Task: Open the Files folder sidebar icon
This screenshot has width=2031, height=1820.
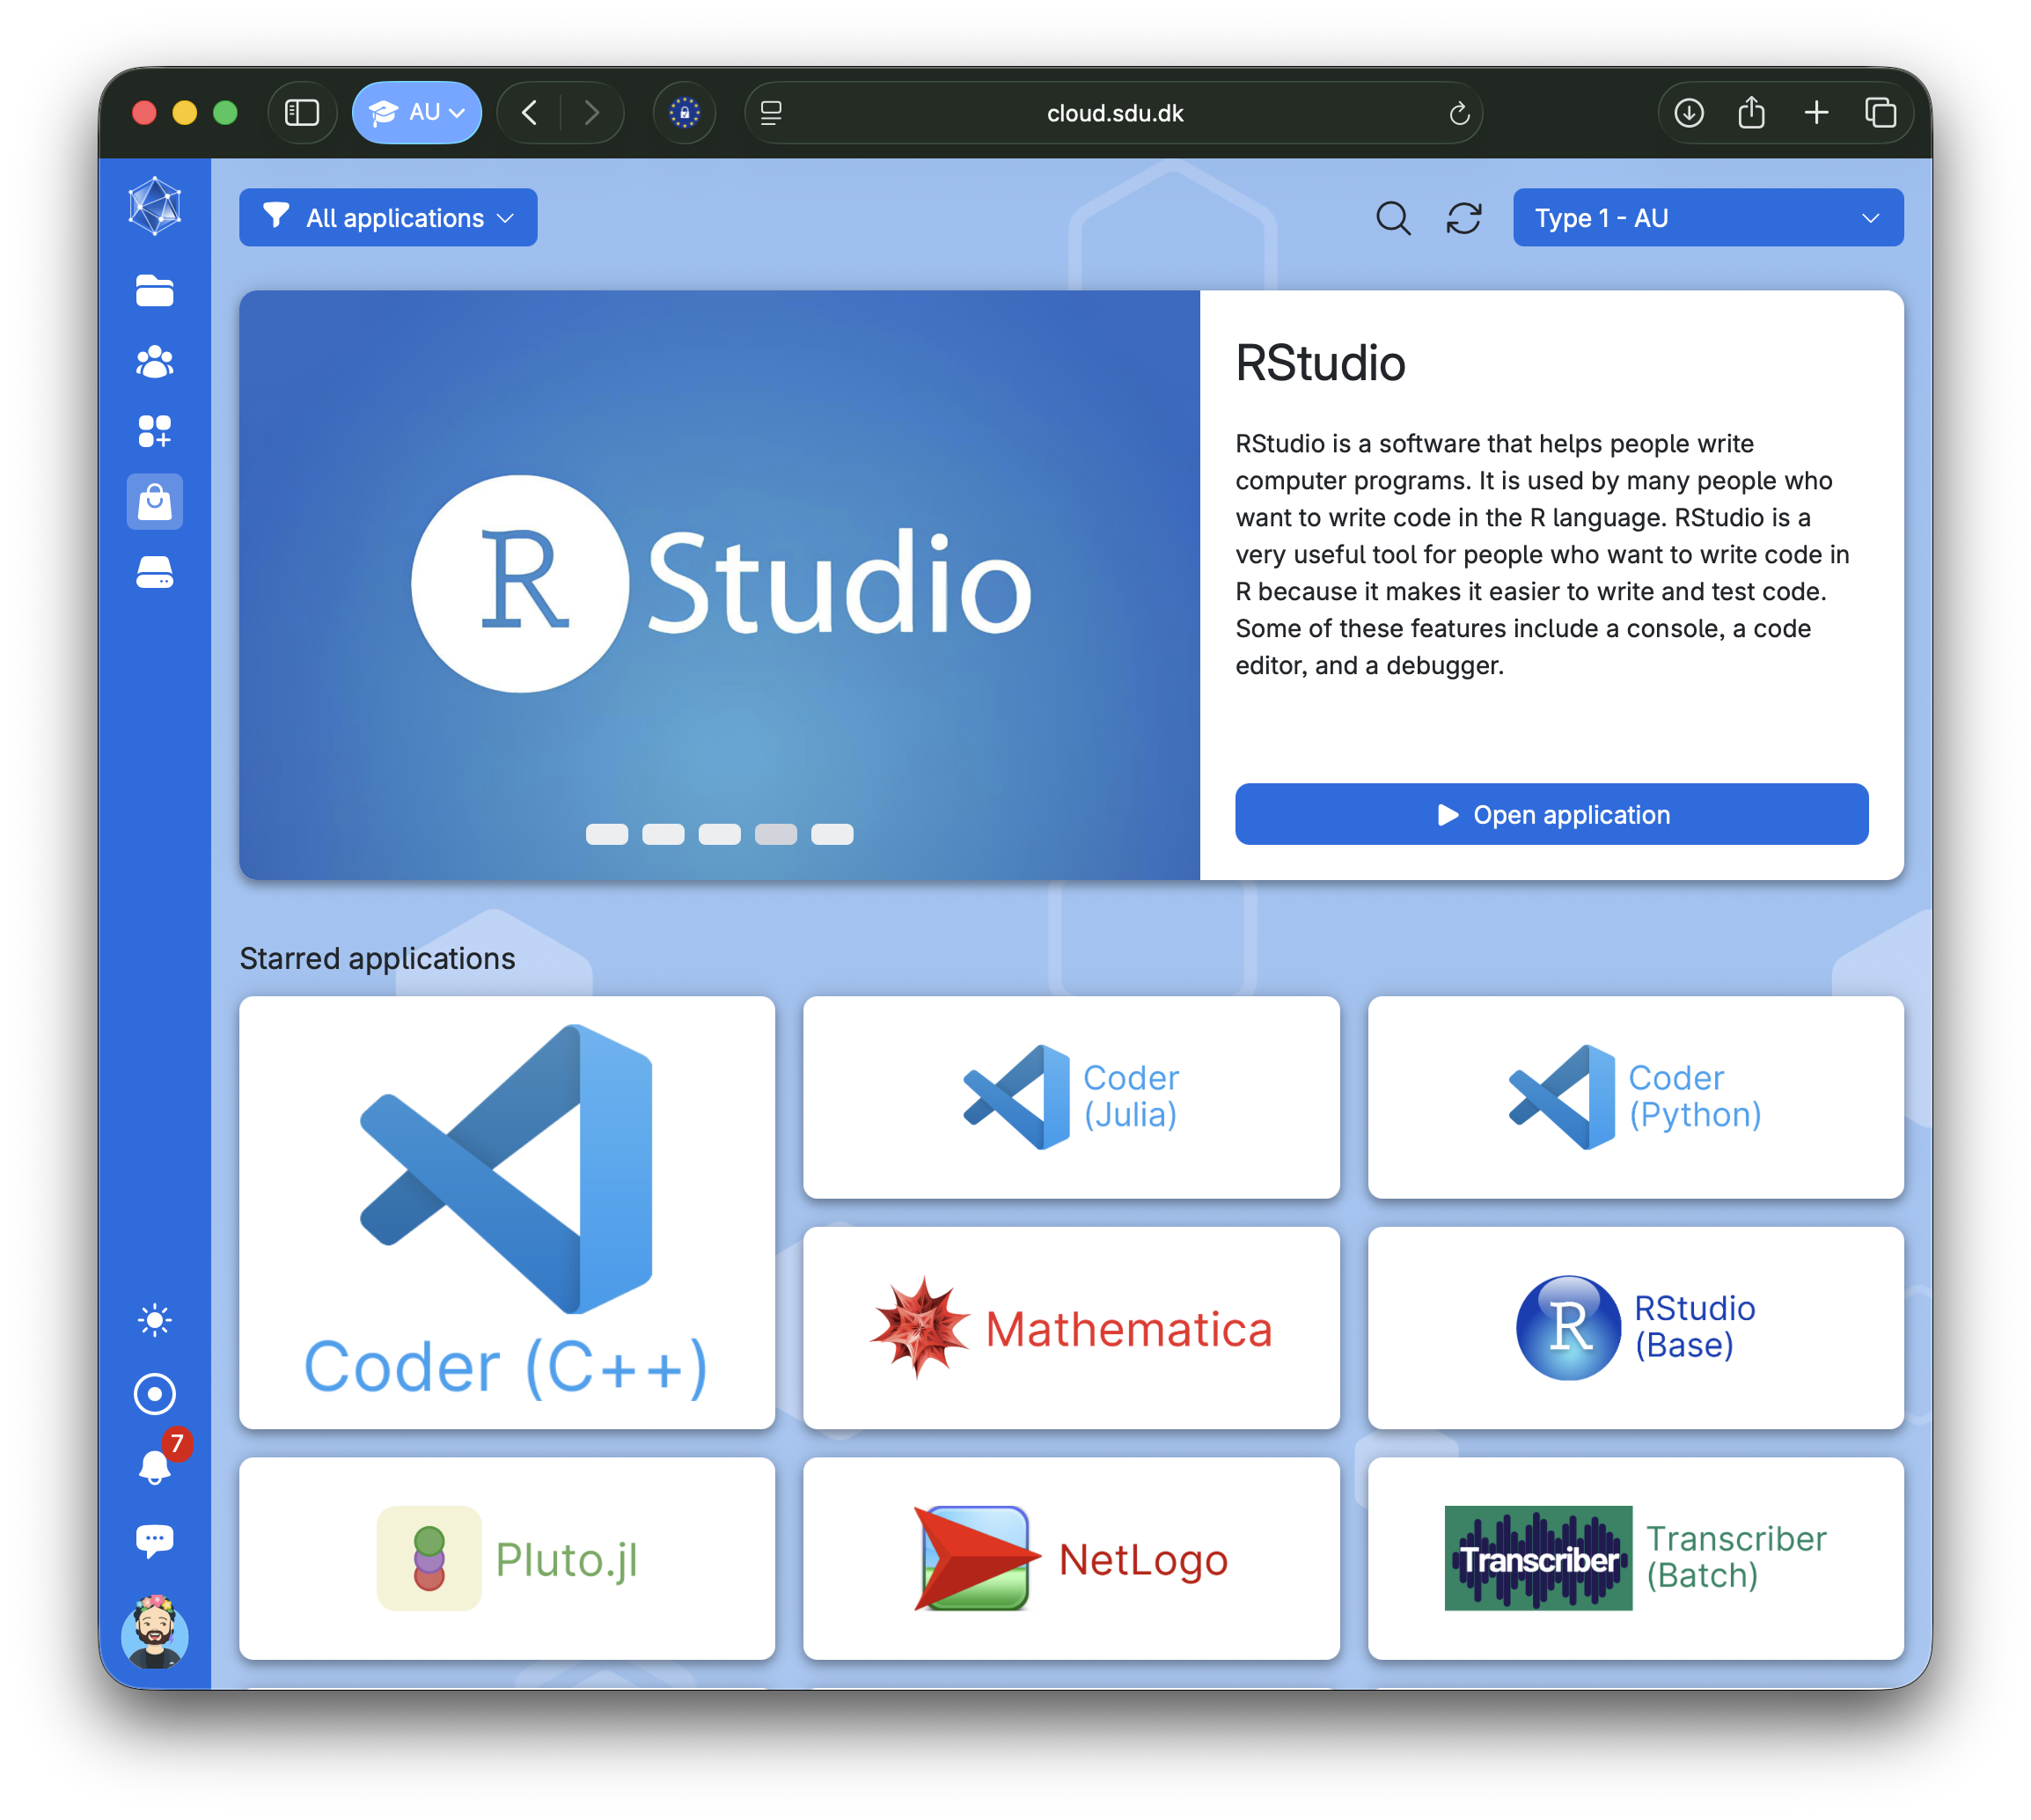Action: coord(155,291)
